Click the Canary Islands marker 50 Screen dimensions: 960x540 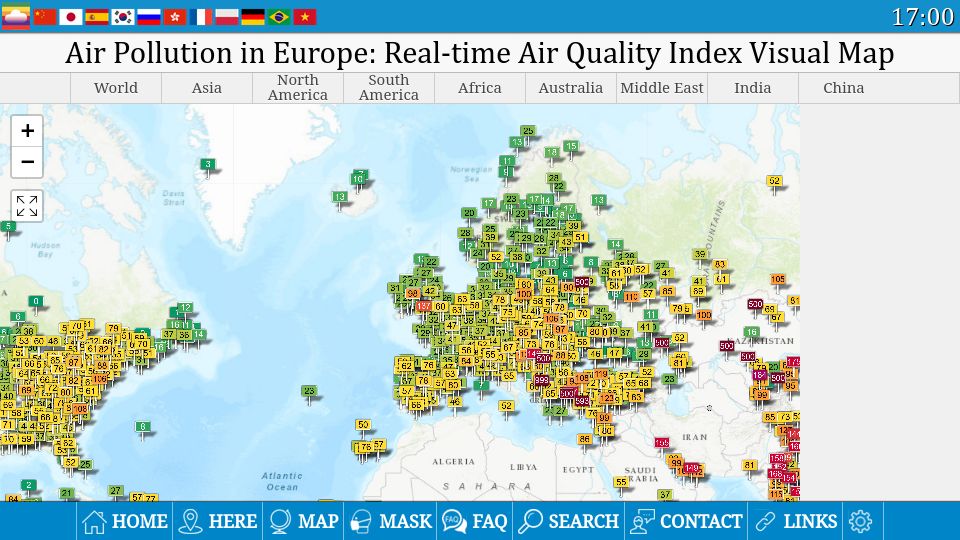(363, 424)
